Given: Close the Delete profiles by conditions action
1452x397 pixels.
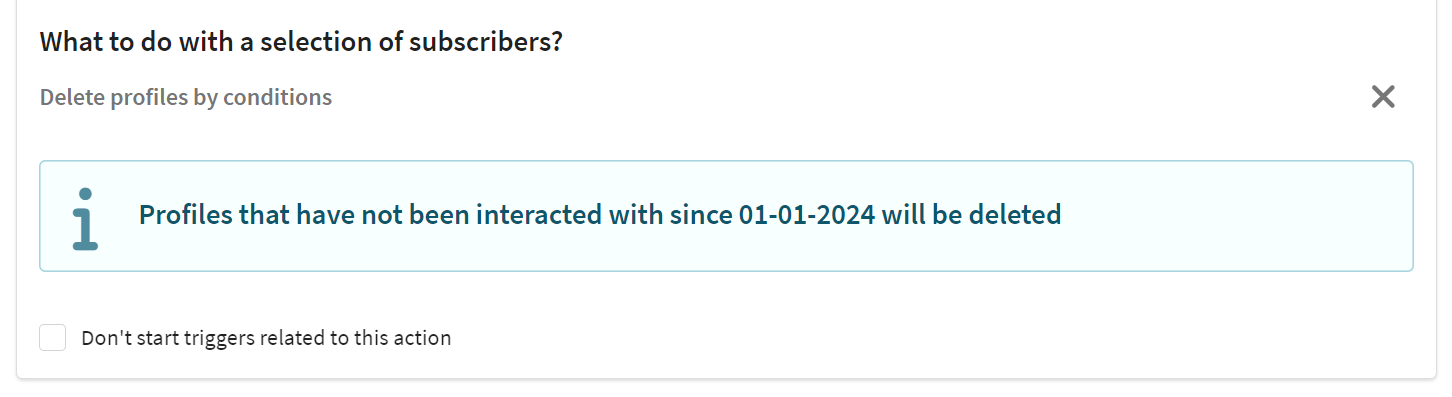Looking at the screenshot, I should [1382, 97].
